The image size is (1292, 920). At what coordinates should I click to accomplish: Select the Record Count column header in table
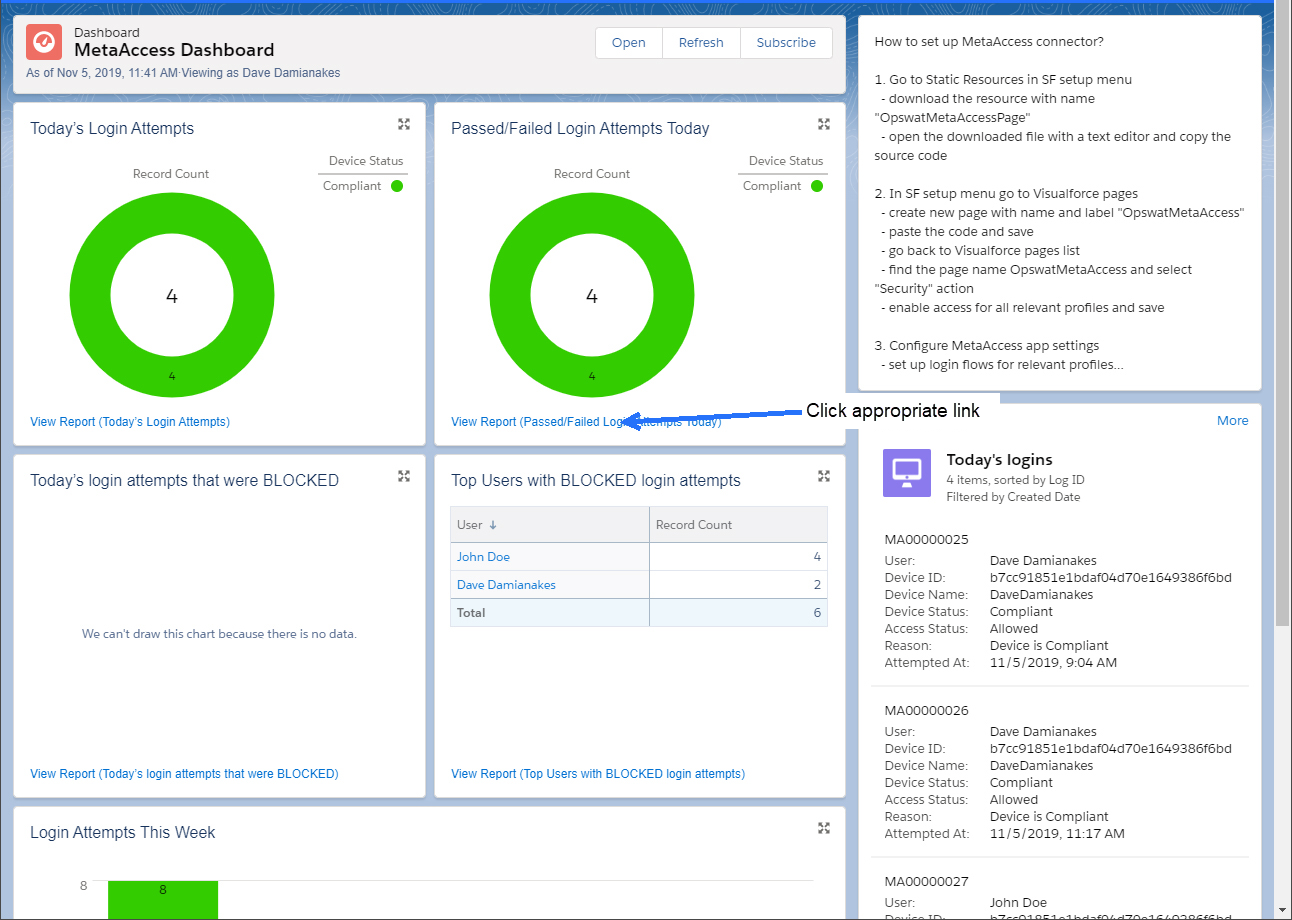click(738, 525)
